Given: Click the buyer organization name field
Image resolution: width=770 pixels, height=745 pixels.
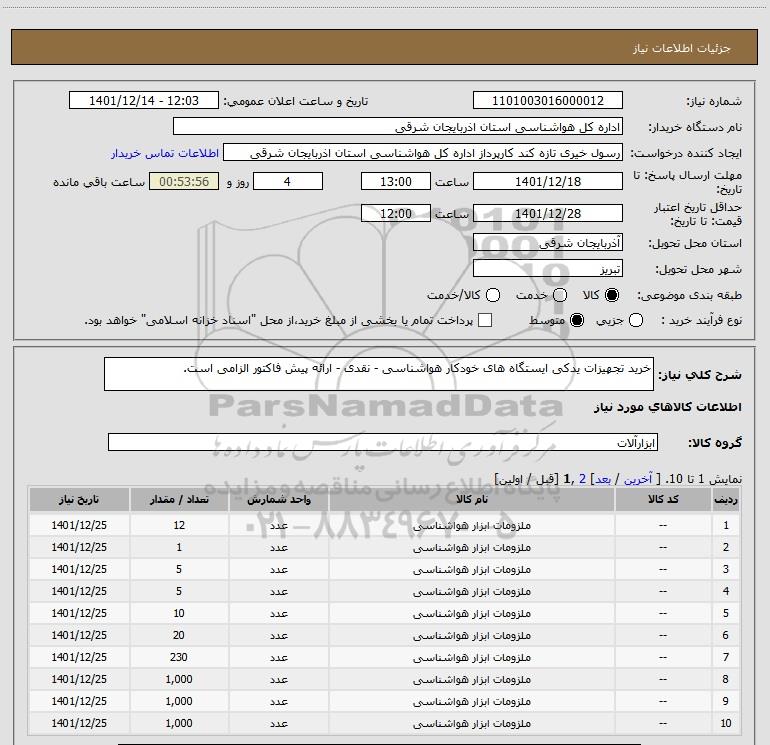Looking at the screenshot, I should [398, 127].
